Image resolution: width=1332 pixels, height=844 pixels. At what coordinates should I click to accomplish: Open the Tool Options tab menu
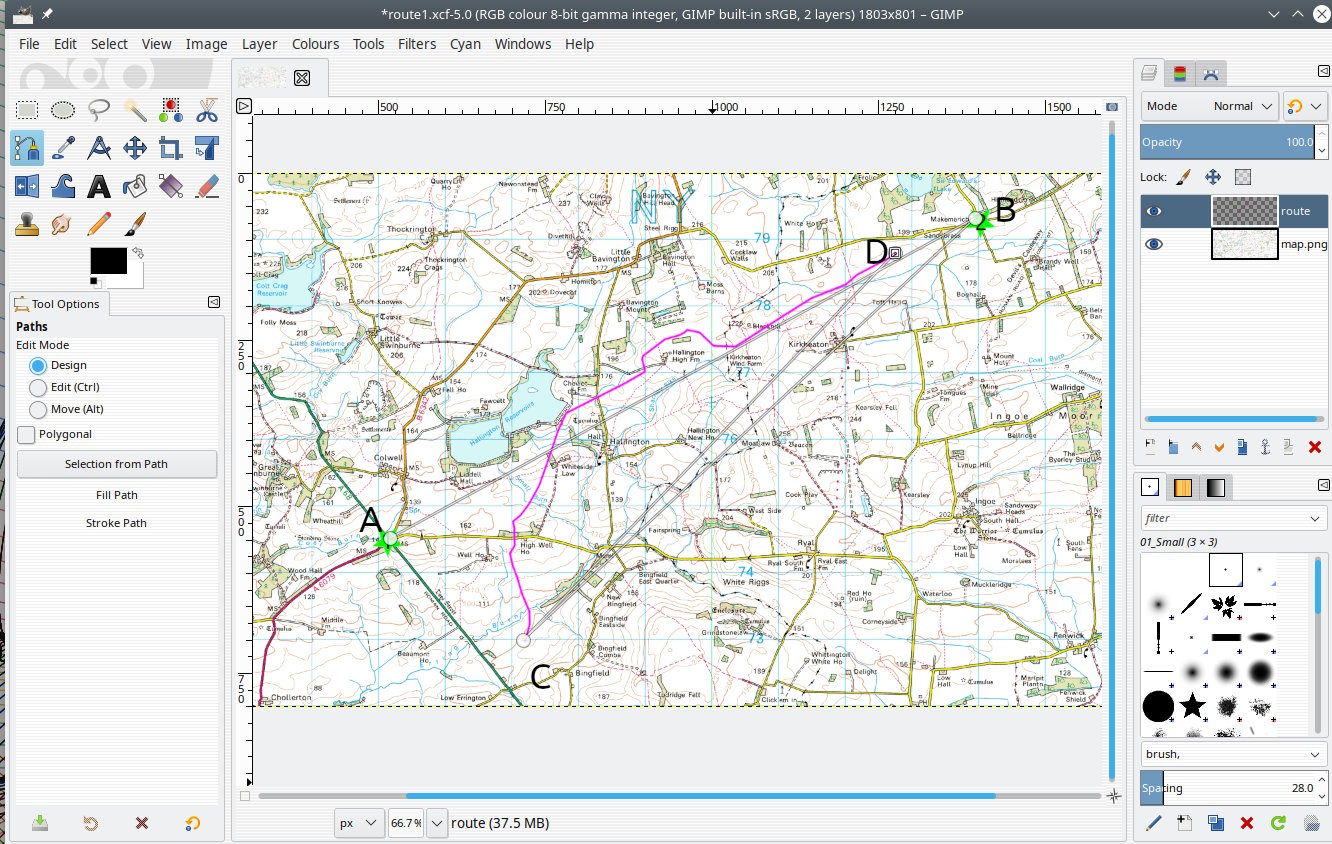(x=214, y=302)
